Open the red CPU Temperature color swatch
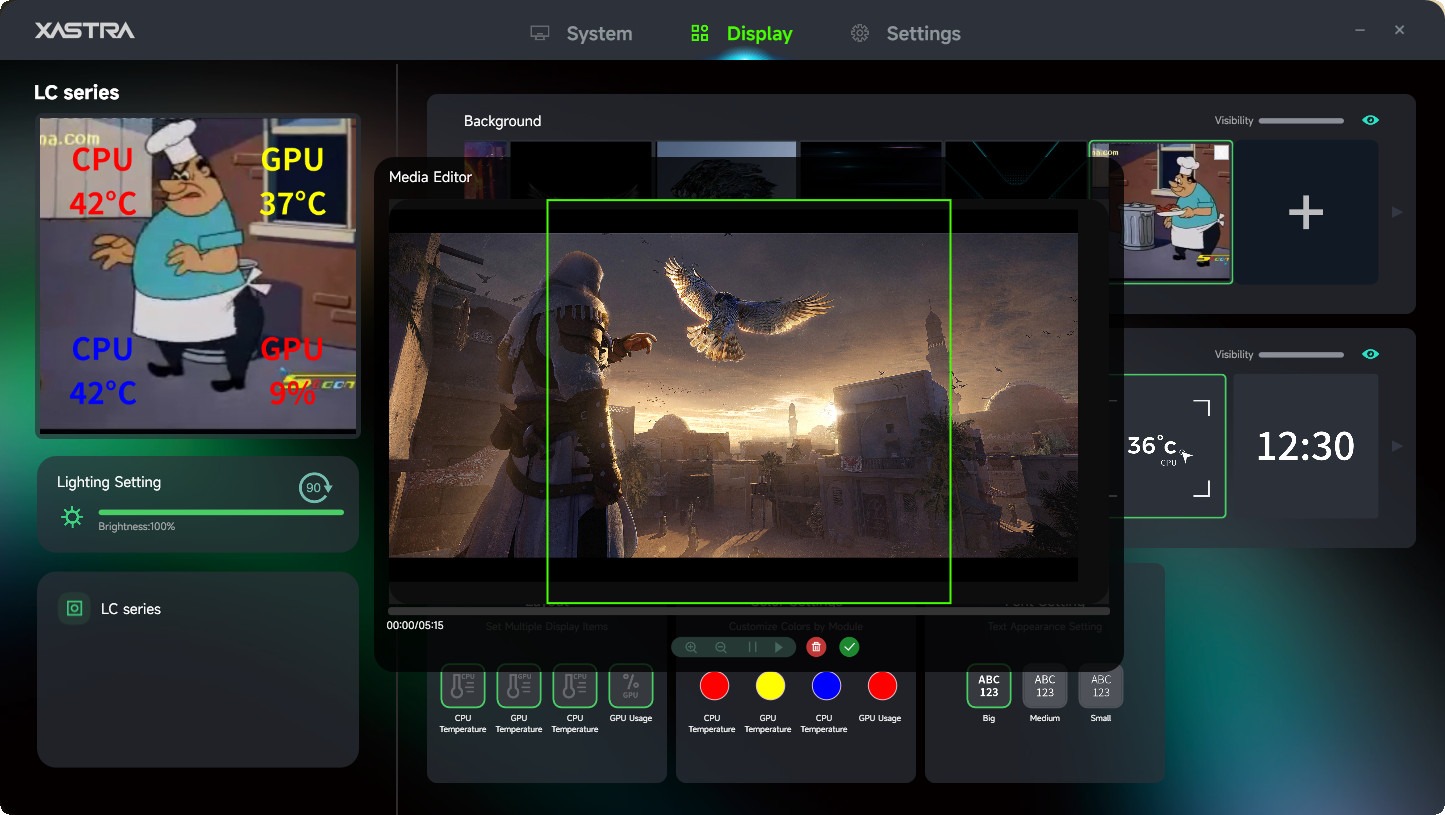The image size is (1445, 815). [x=714, y=686]
